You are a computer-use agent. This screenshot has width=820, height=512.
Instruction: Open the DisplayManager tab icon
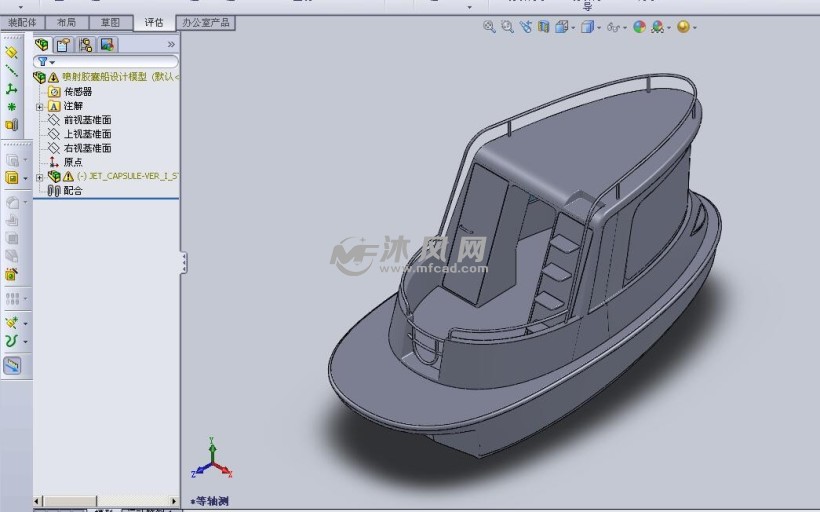[x=107, y=44]
